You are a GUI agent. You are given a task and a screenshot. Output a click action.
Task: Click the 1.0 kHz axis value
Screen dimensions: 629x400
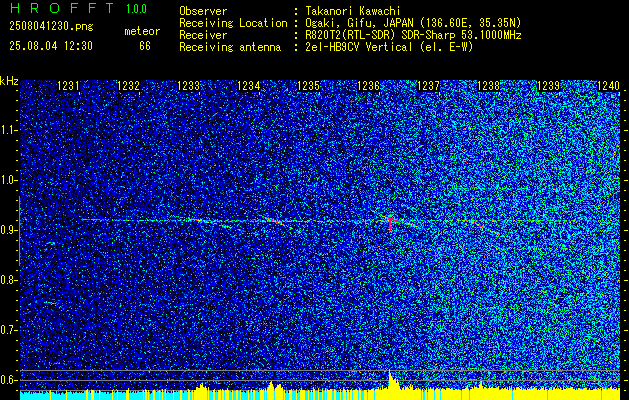[x=7, y=180]
